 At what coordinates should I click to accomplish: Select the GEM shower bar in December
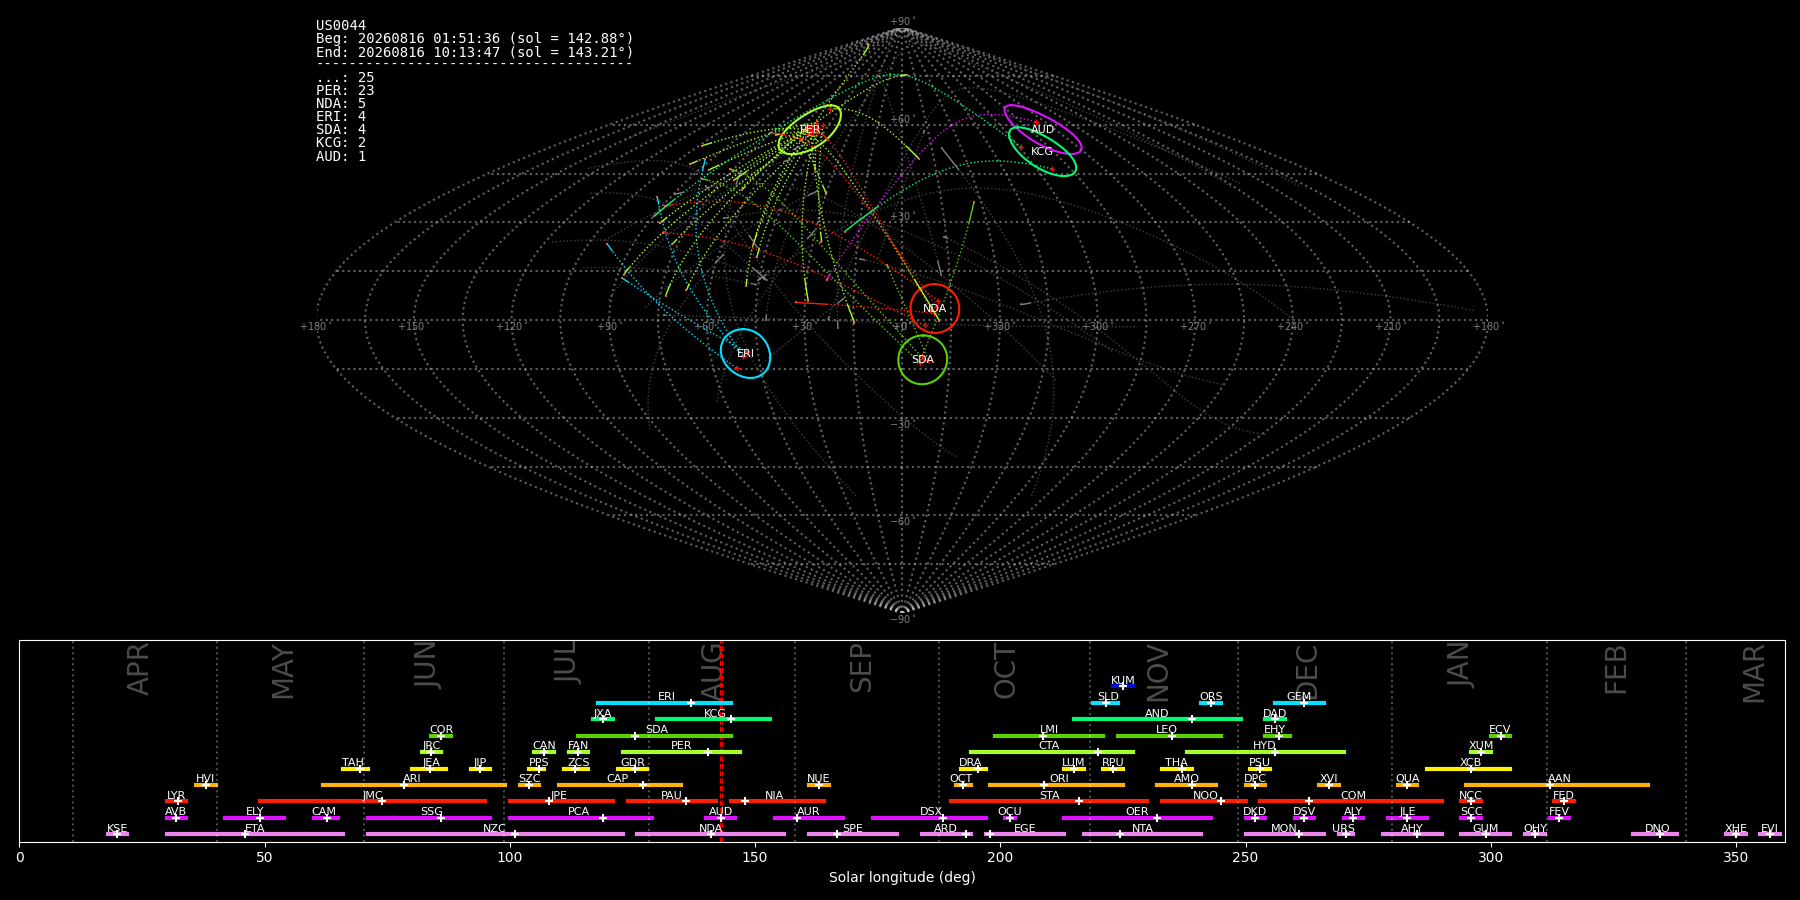[x=1299, y=703]
